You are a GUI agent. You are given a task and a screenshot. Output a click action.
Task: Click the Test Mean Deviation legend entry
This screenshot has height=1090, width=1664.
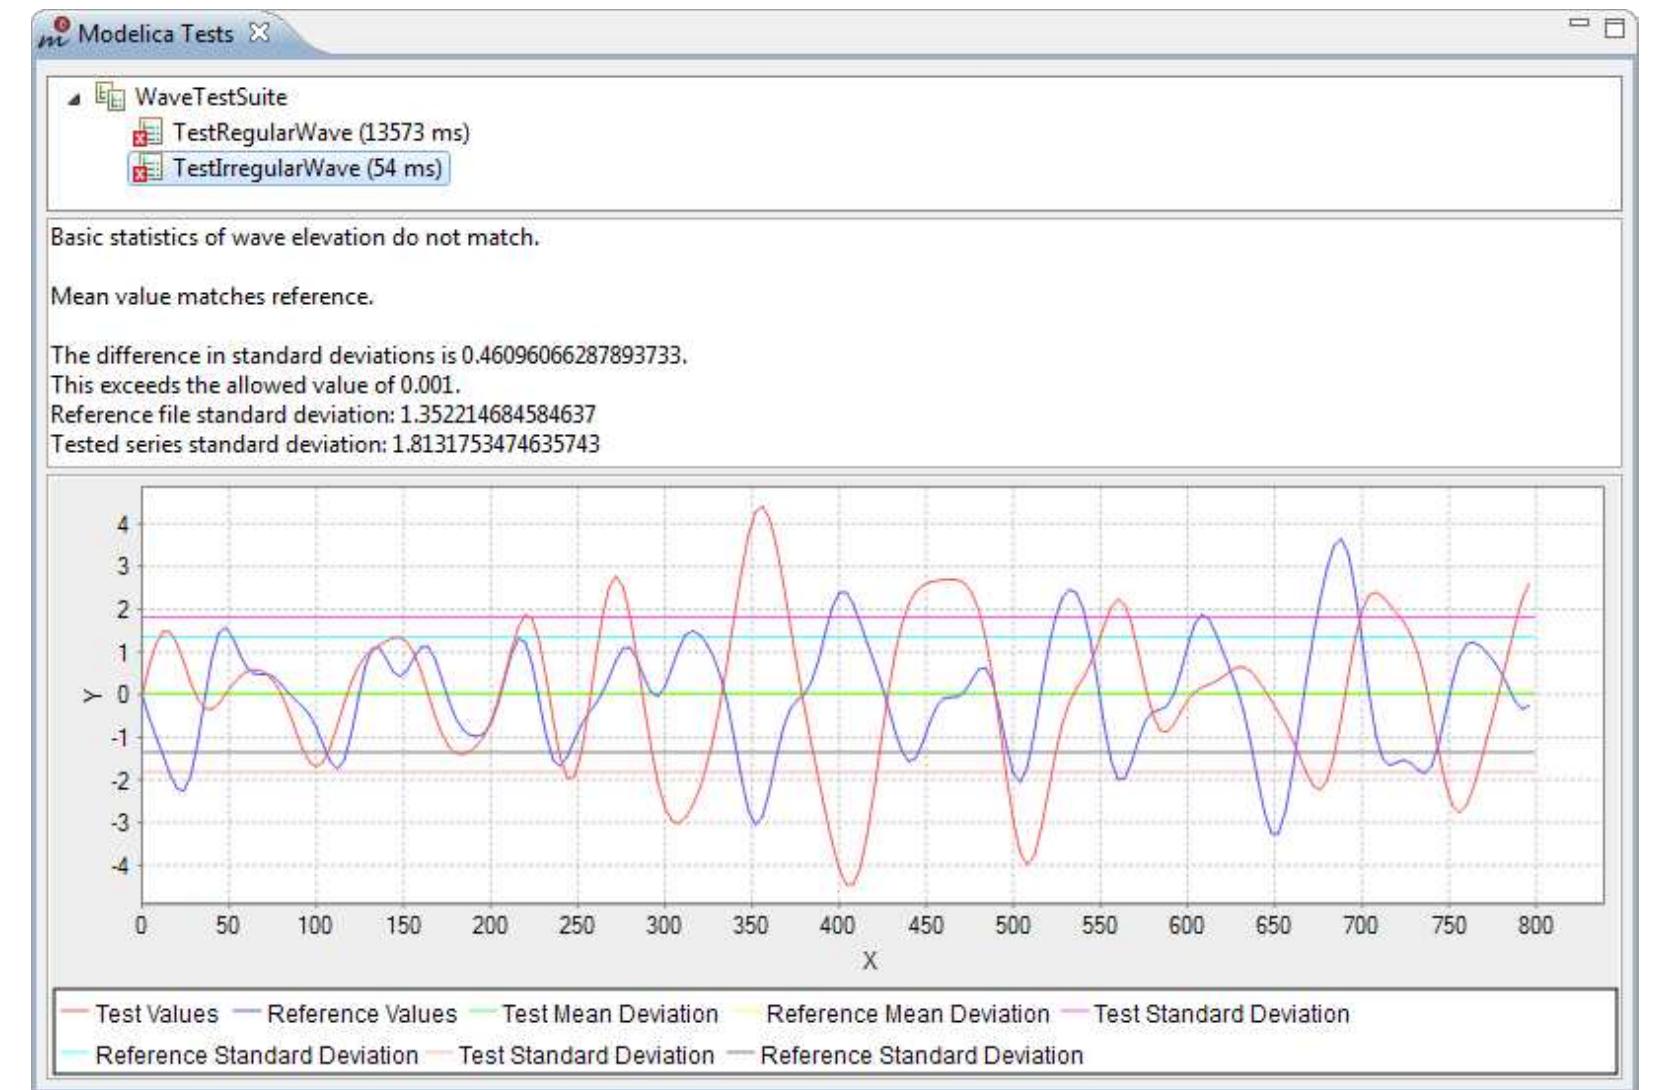click(x=594, y=1014)
